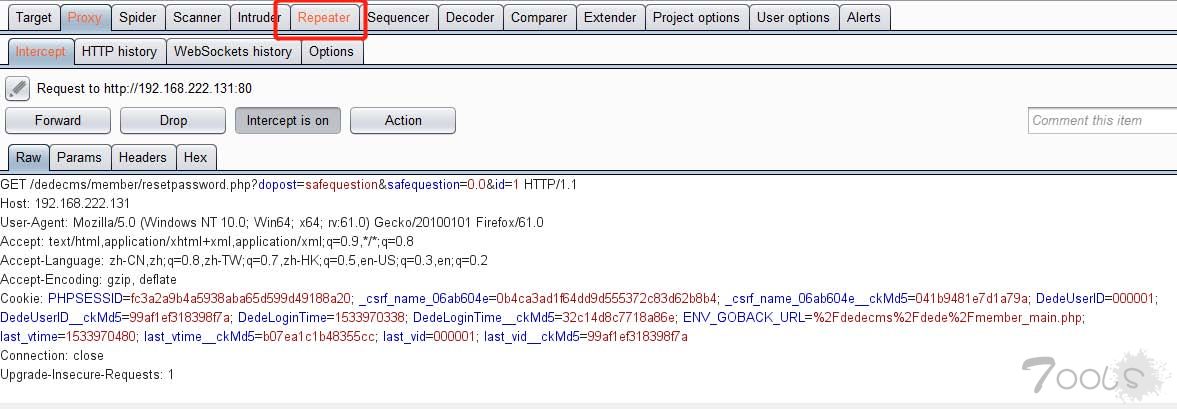1177x409 pixels.
Task: Open the Project options tab
Action: coord(697,17)
